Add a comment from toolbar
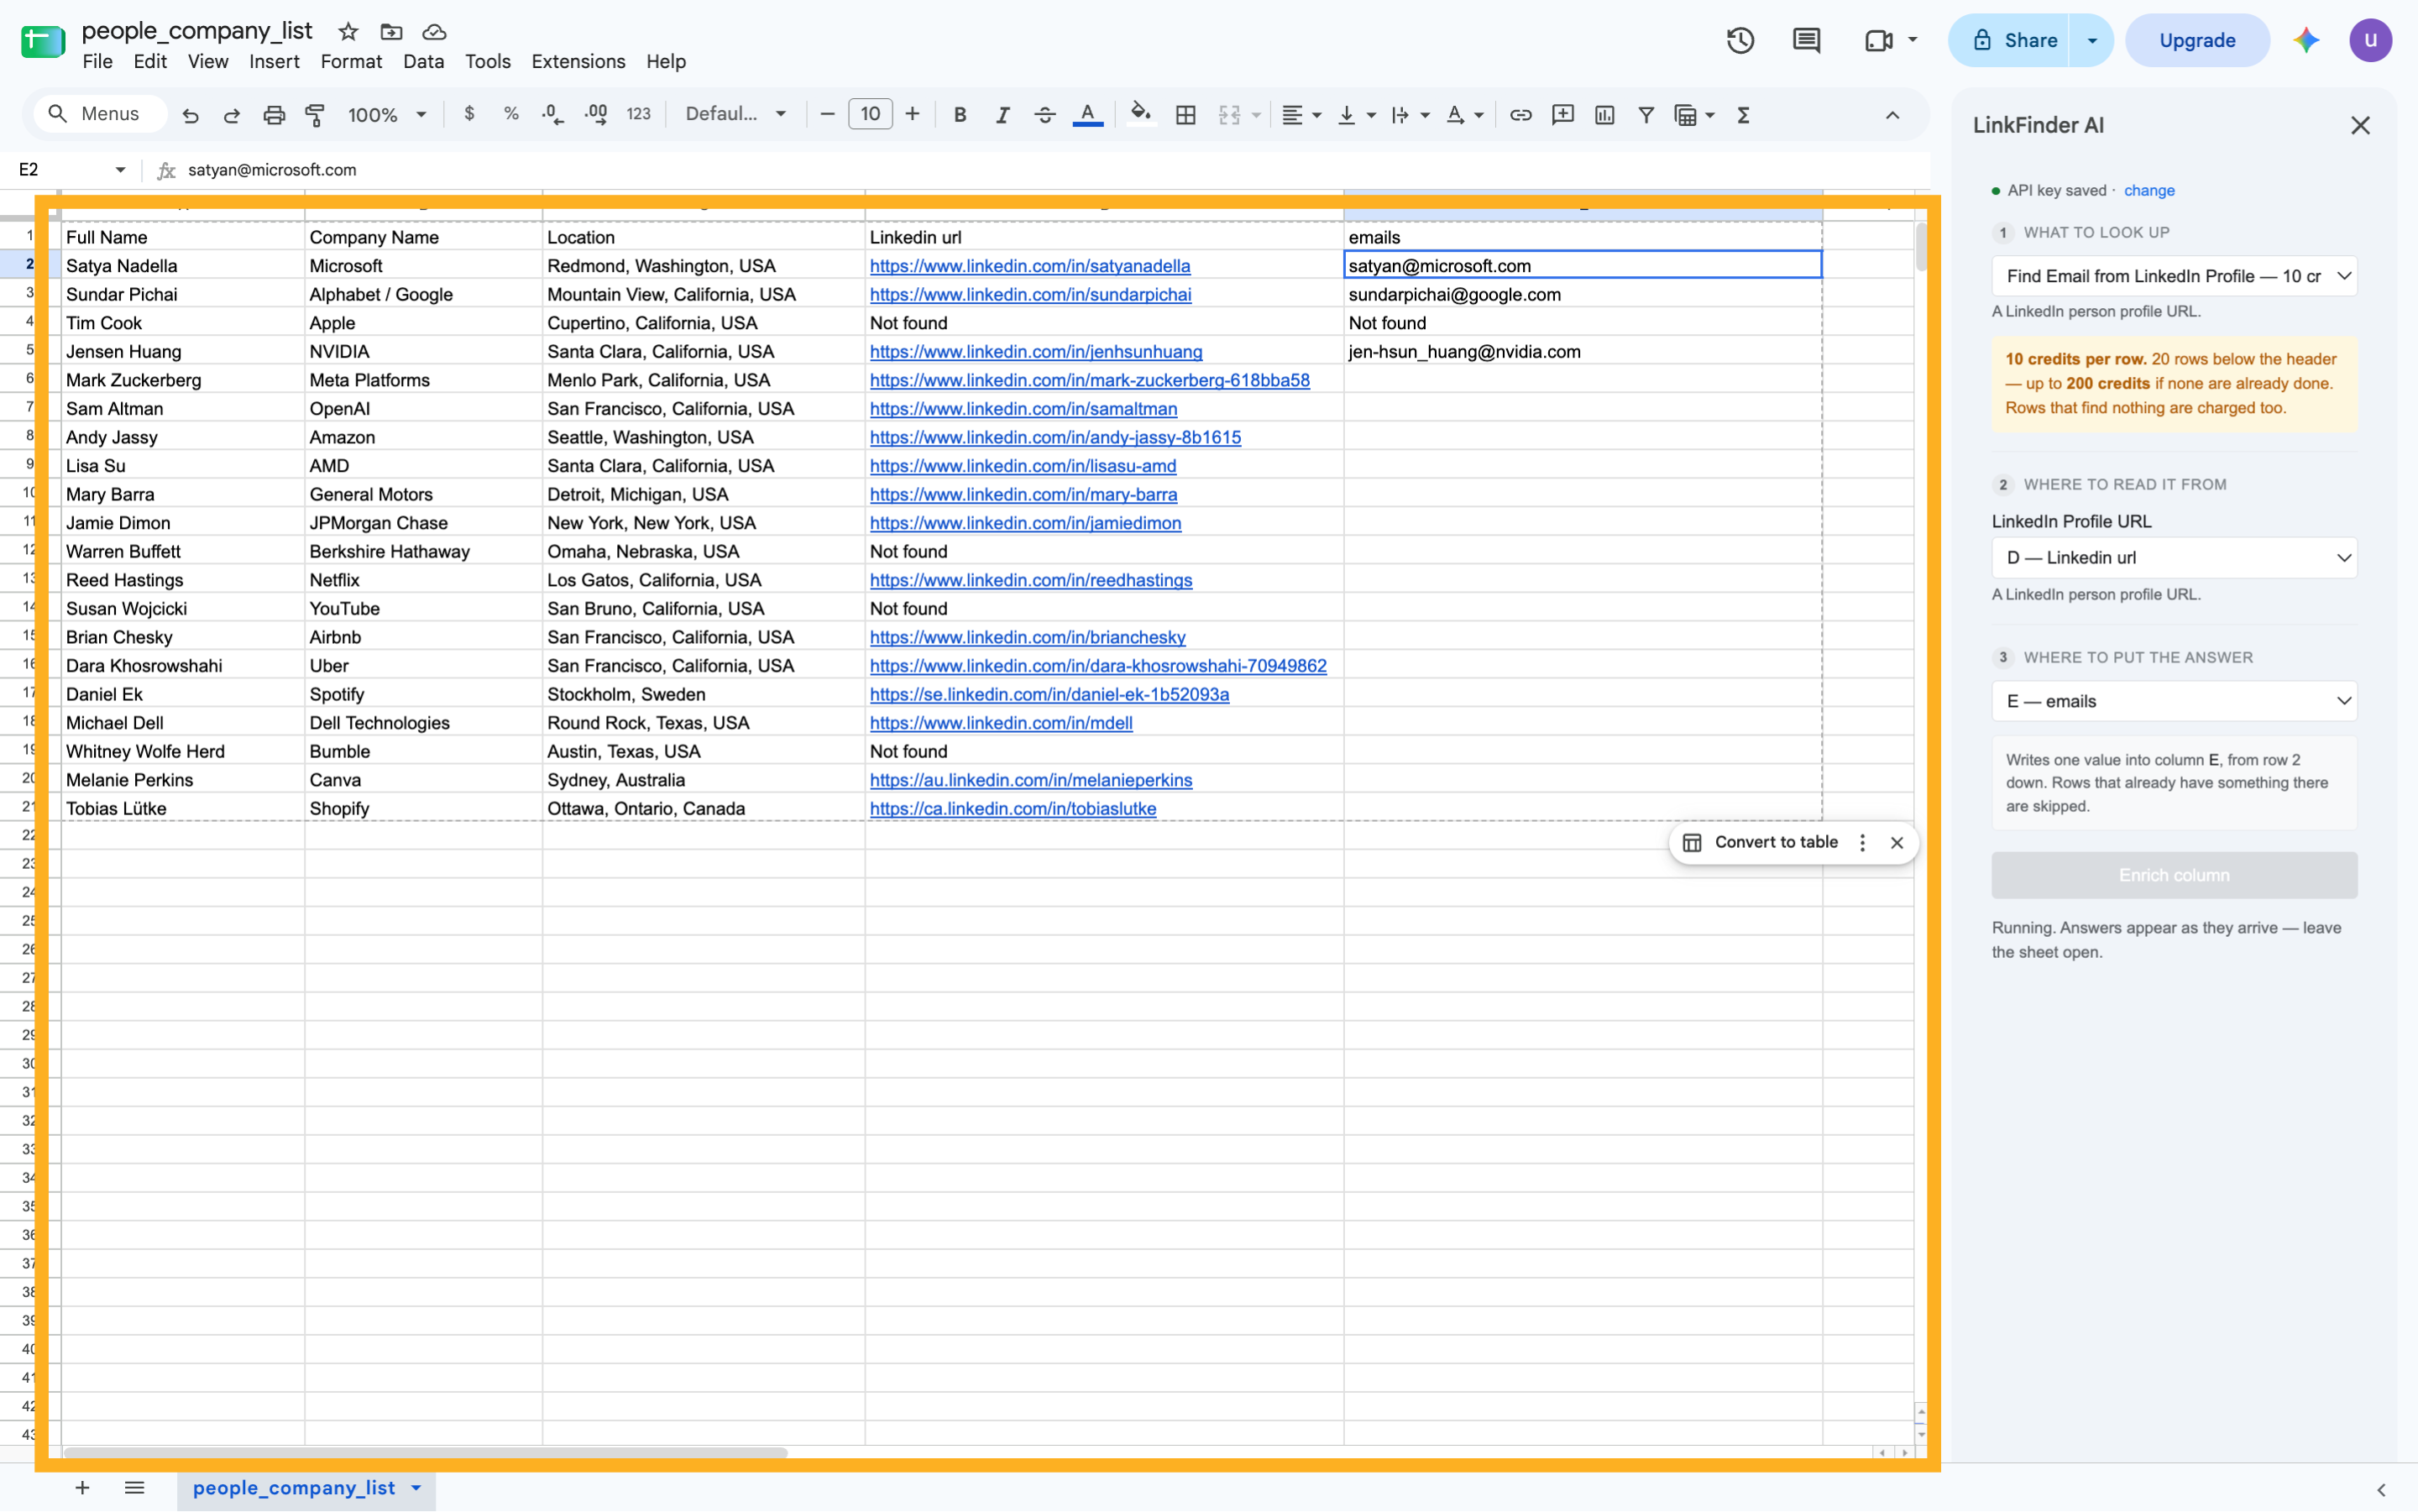 tap(1563, 115)
